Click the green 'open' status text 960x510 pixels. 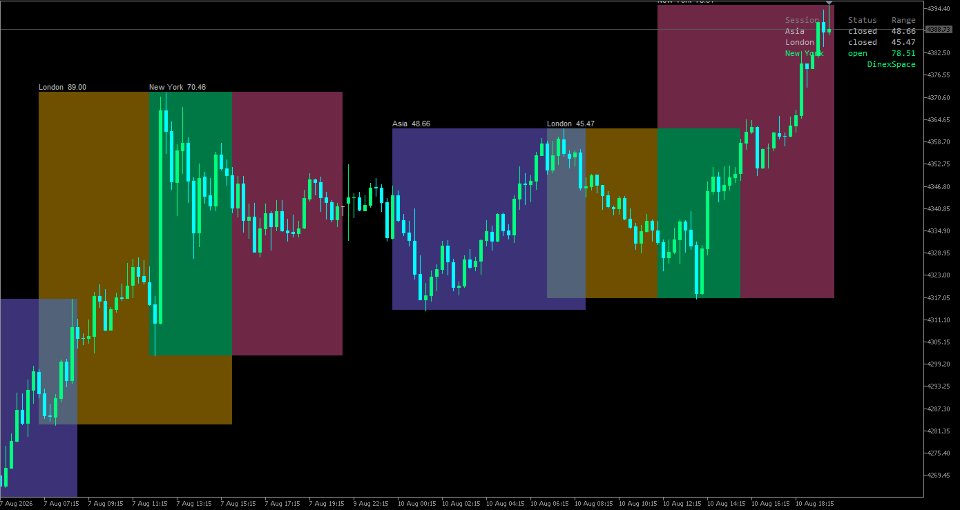point(858,53)
